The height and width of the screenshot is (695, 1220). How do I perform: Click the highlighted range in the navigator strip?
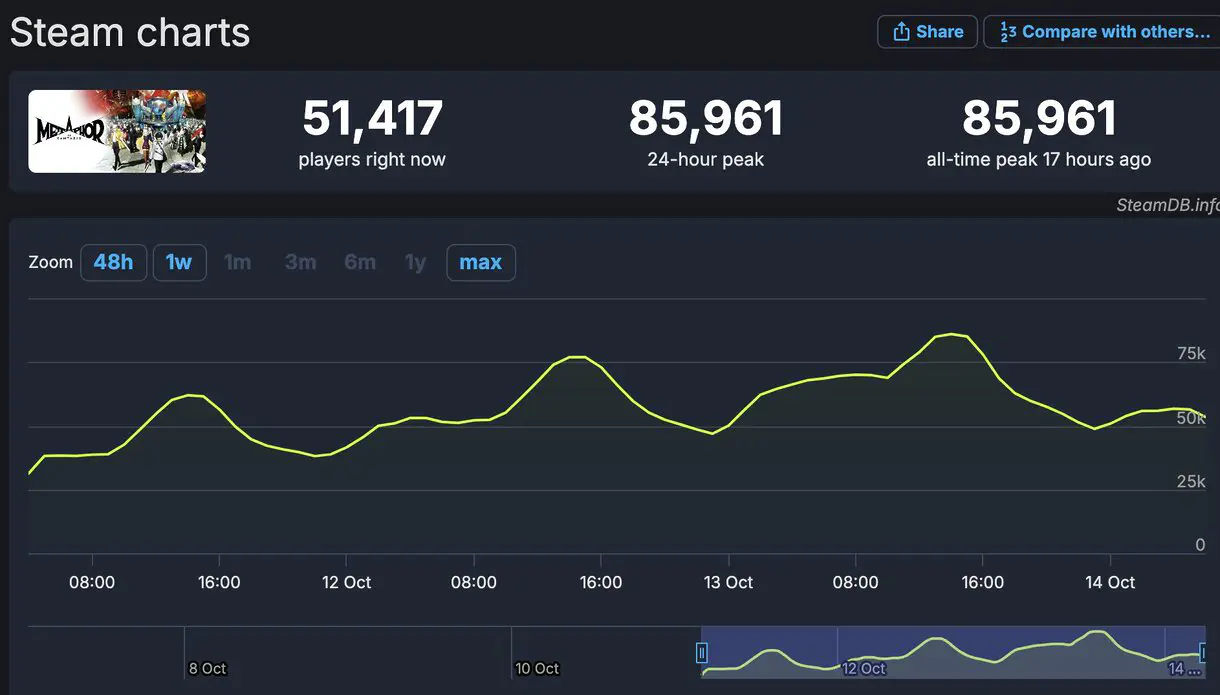tap(953, 653)
